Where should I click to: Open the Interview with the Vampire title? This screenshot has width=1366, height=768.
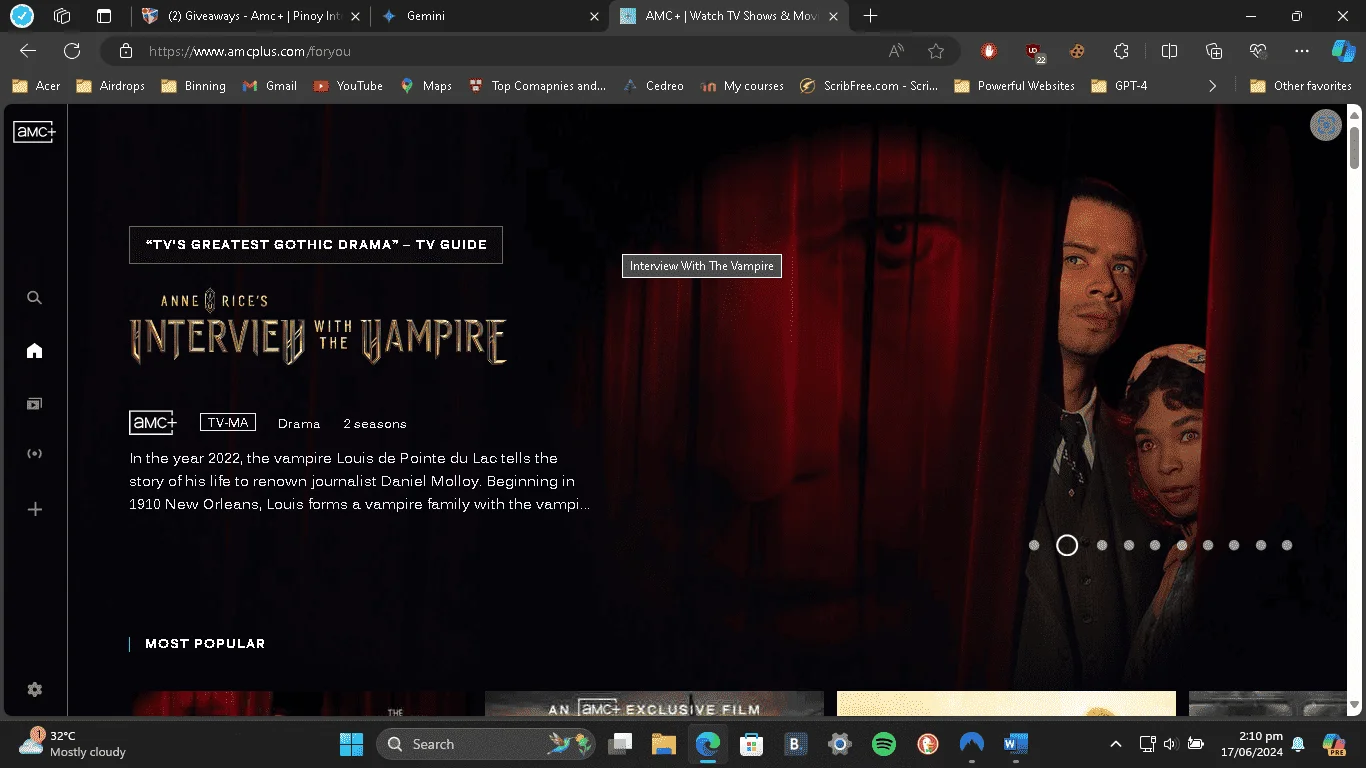pyautogui.click(x=318, y=327)
